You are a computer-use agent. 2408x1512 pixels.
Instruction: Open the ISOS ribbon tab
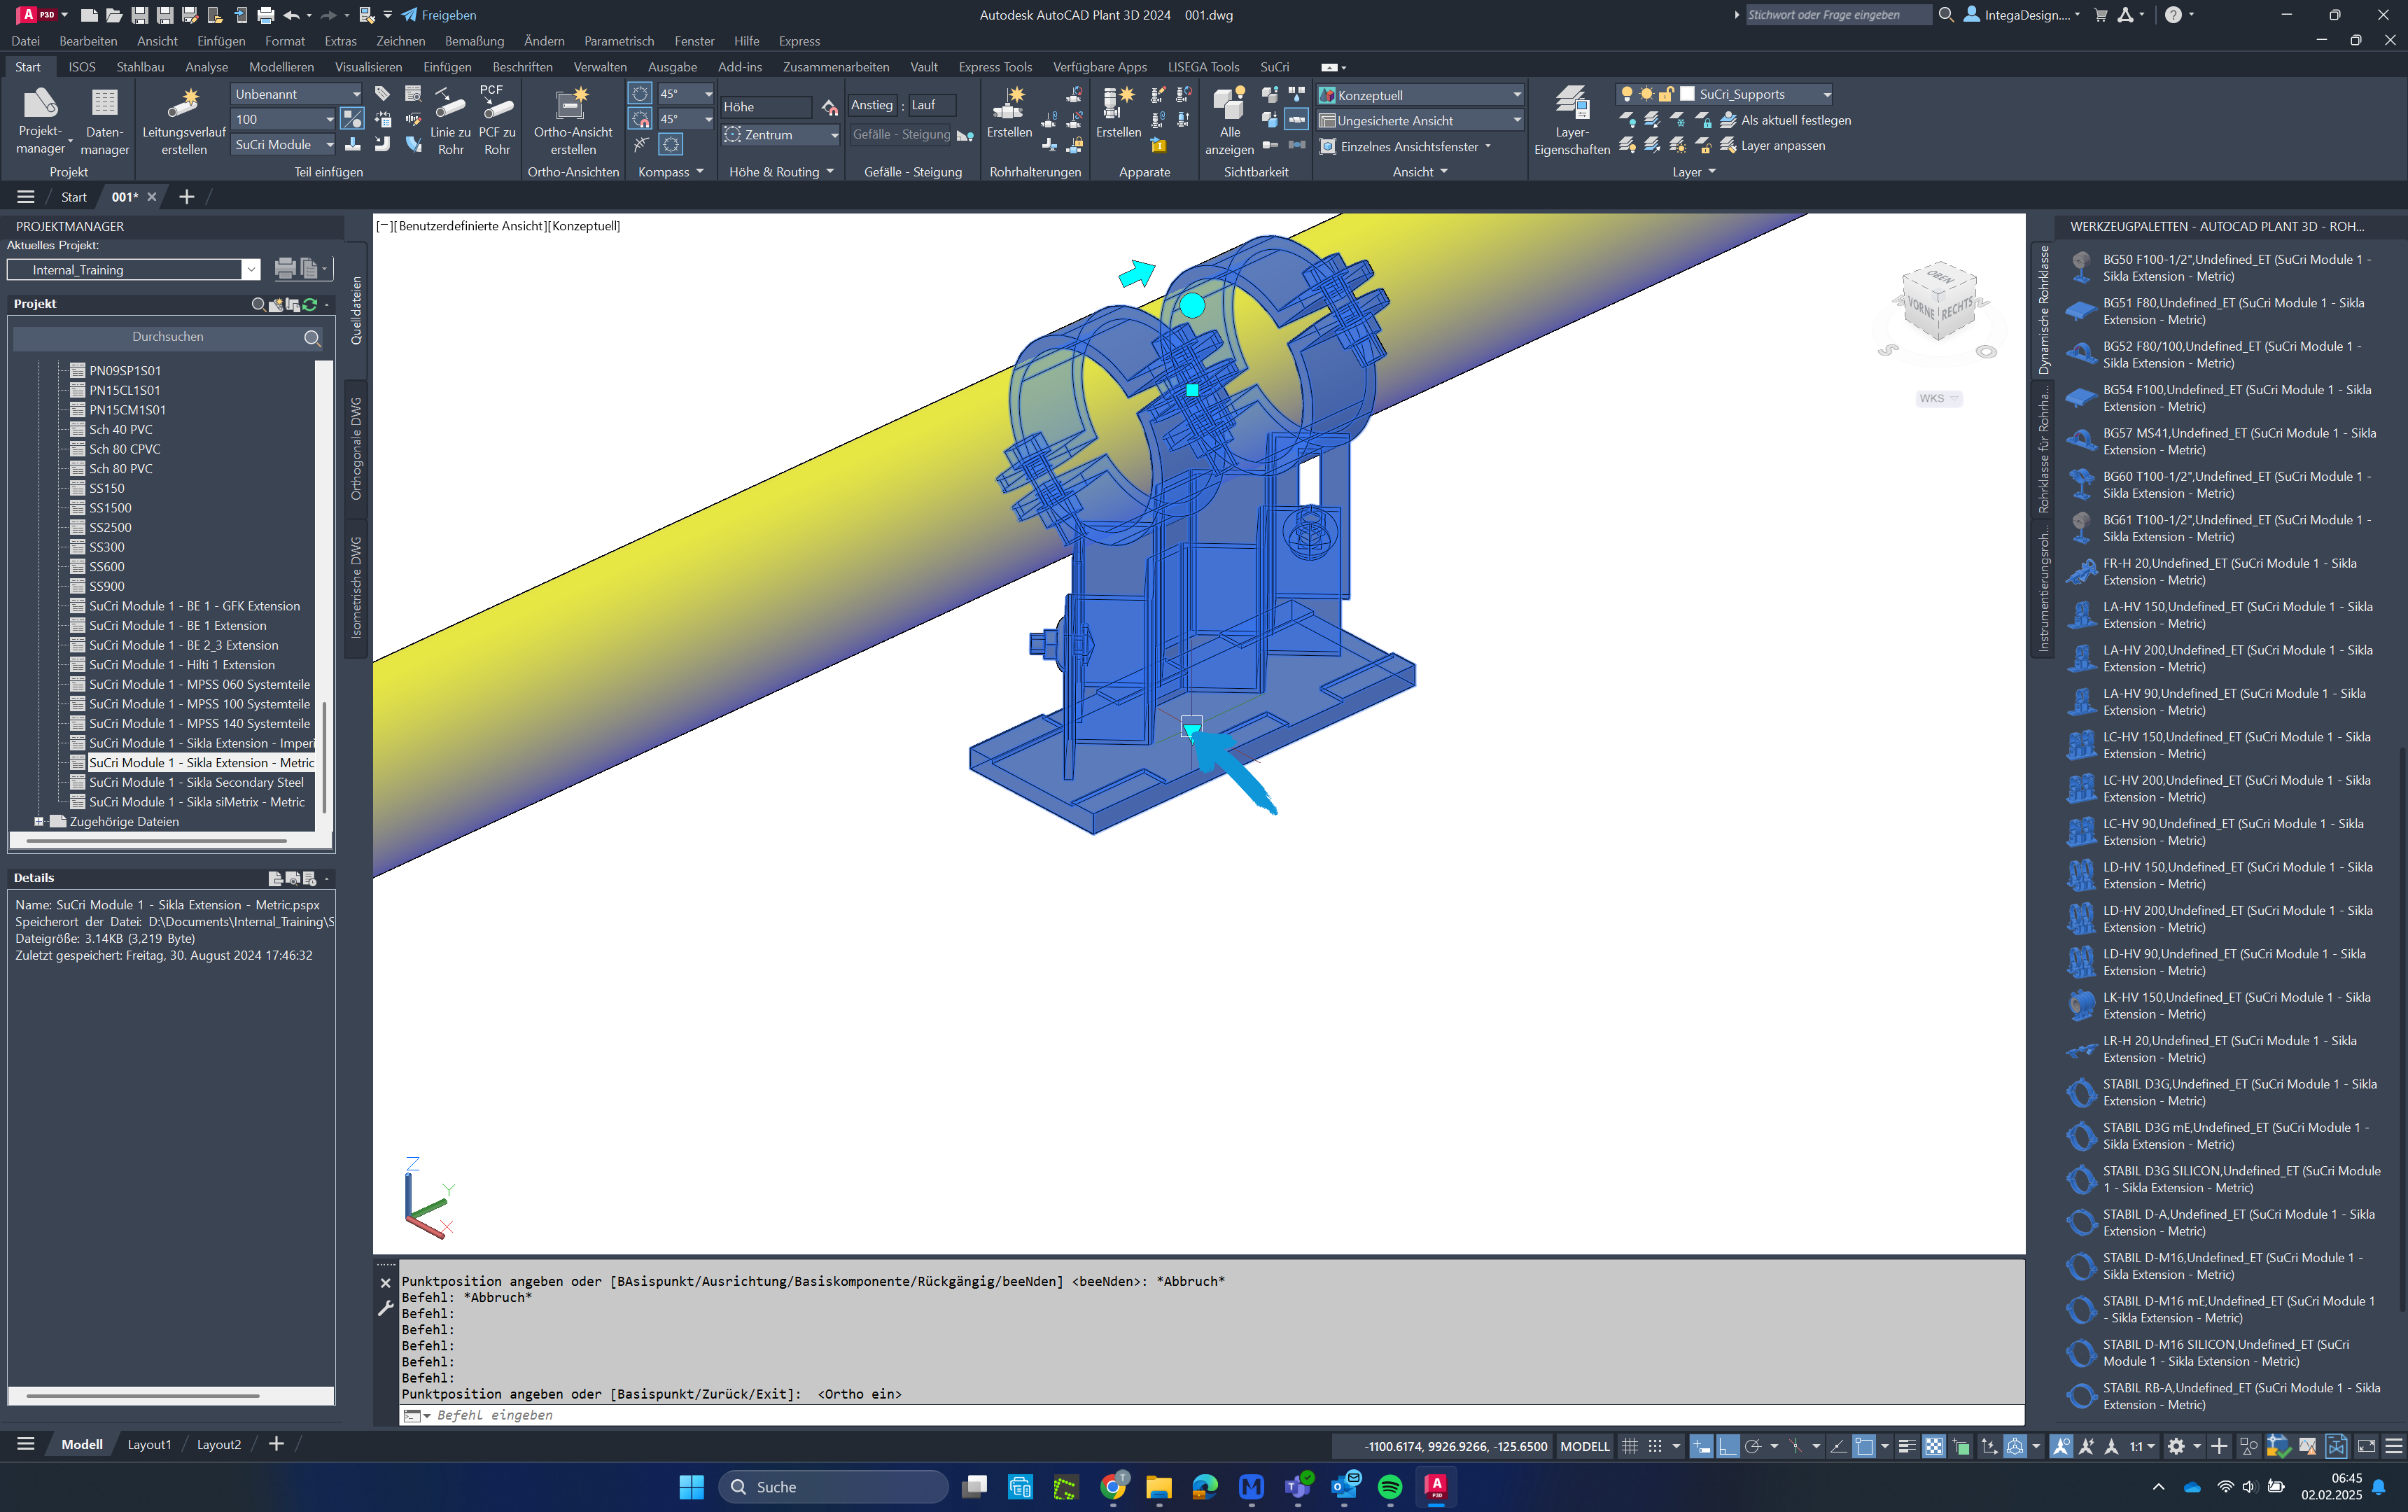(82, 67)
